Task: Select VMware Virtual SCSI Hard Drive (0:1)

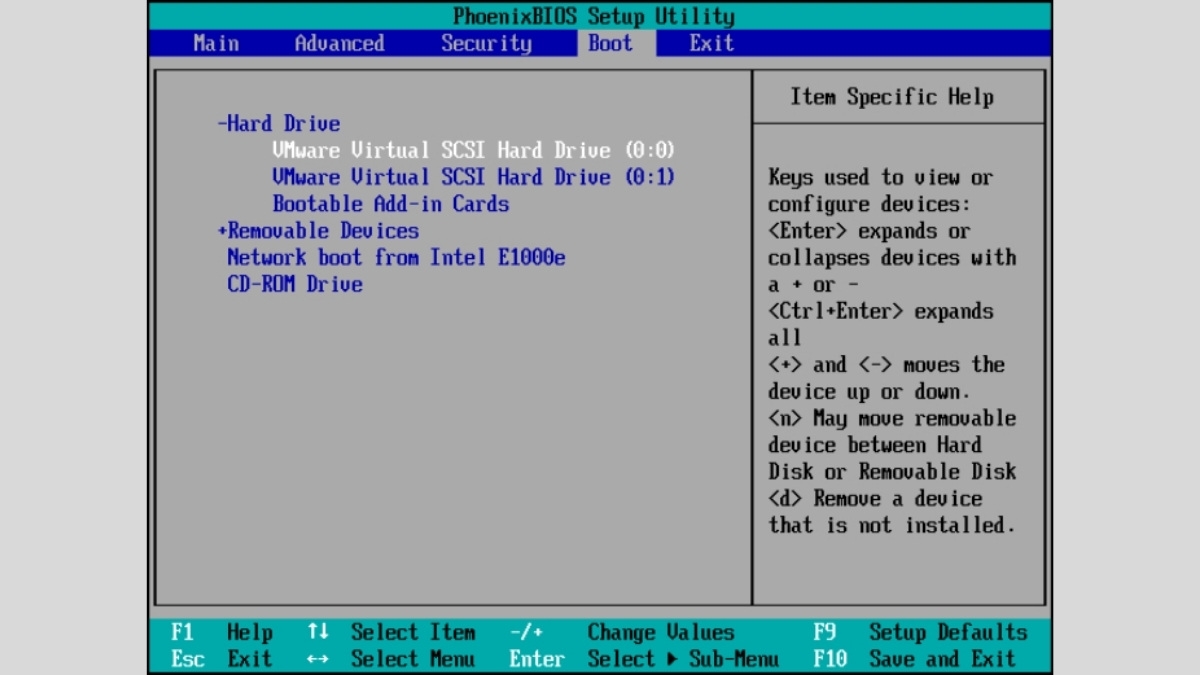Action: 474,177
